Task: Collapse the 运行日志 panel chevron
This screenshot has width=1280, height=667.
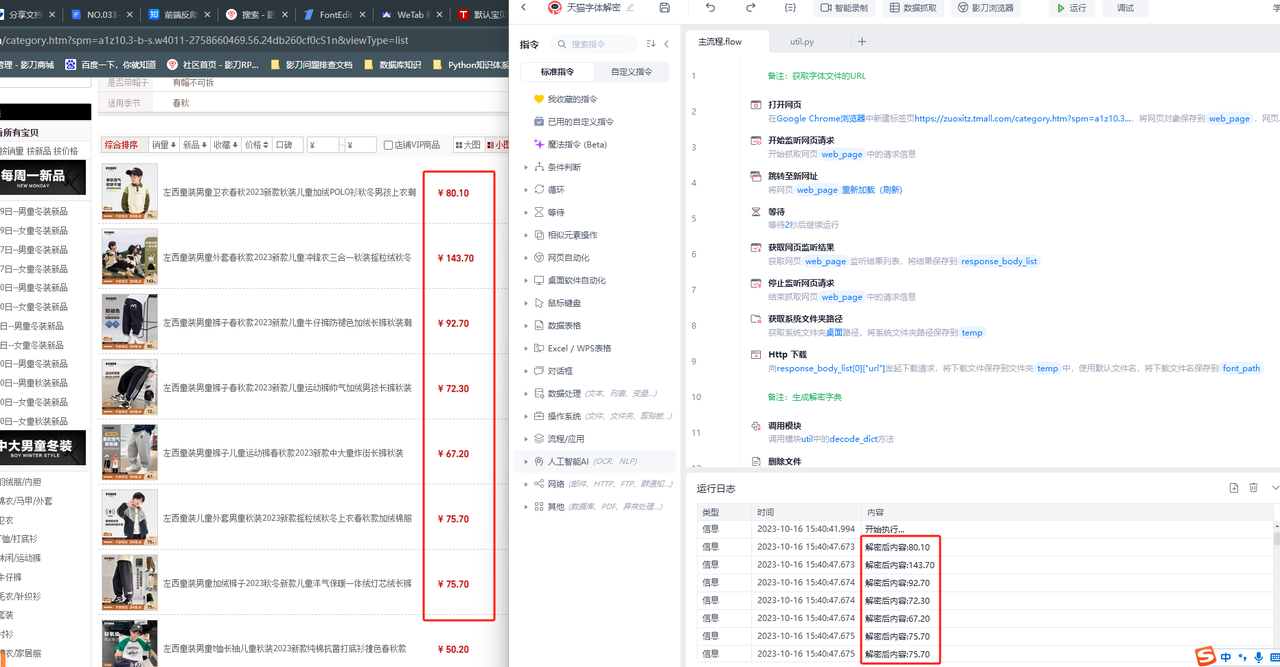Action: [x=1274, y=488]
